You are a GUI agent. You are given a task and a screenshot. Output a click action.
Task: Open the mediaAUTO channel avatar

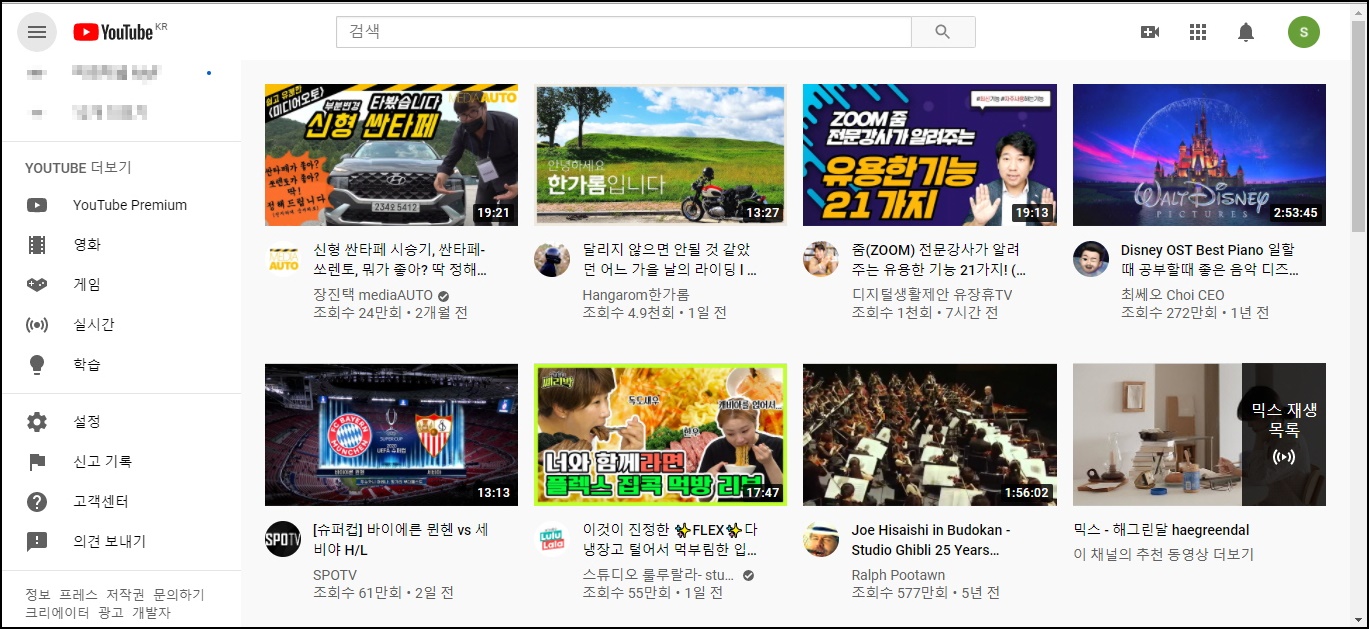coord(284,259)
